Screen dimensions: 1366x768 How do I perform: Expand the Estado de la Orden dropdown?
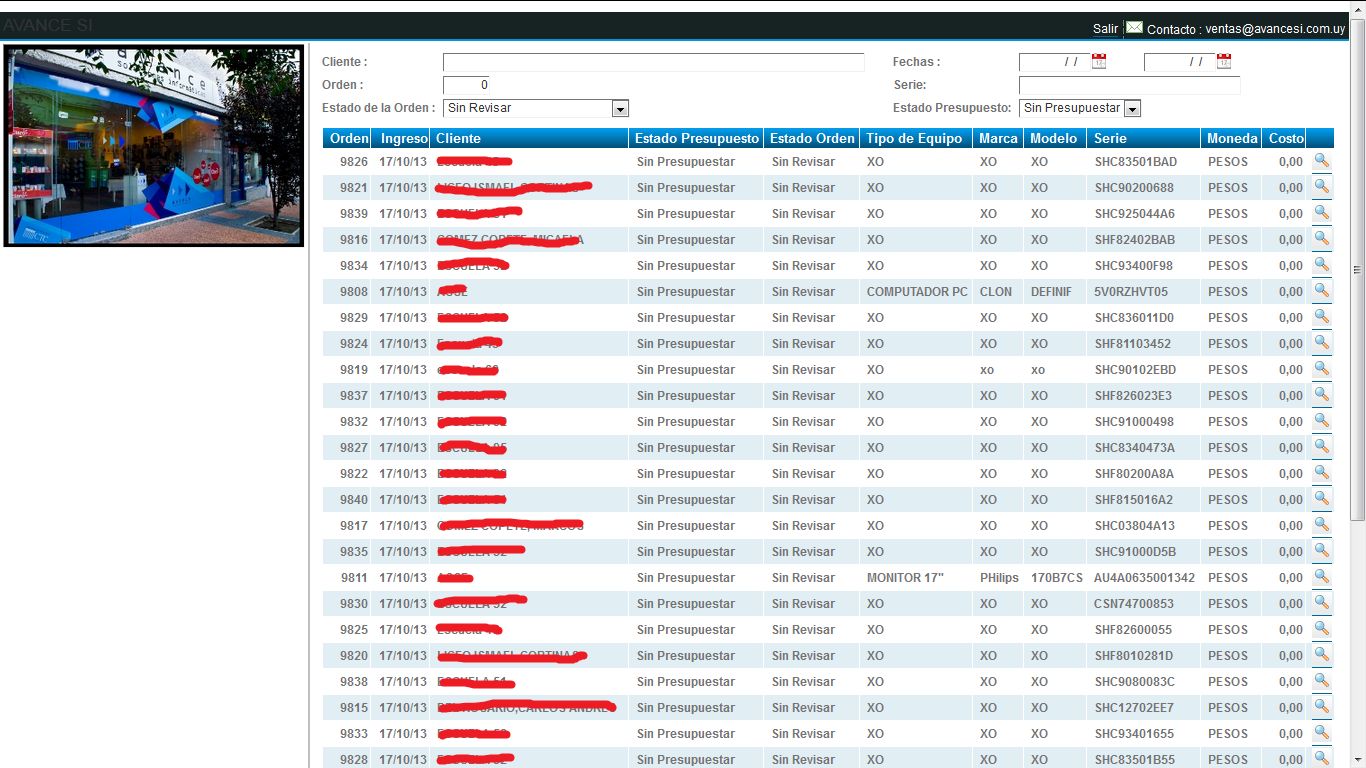coord(620,108)
